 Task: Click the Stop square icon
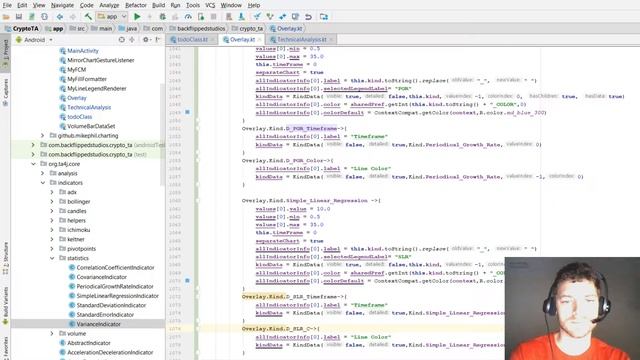point(213,17)
